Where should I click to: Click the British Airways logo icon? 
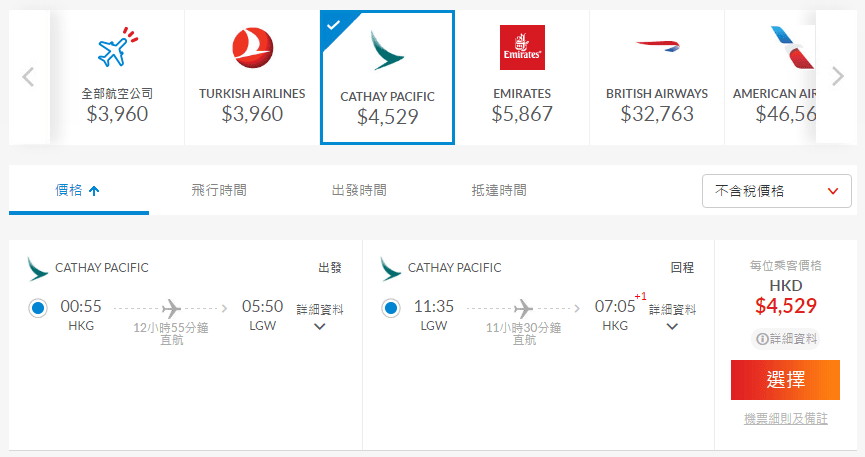click(656, 46)
